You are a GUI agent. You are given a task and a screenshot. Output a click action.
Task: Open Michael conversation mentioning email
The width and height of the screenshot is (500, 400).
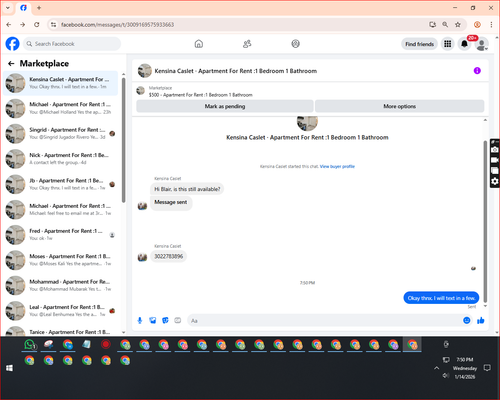pos(60,209)
